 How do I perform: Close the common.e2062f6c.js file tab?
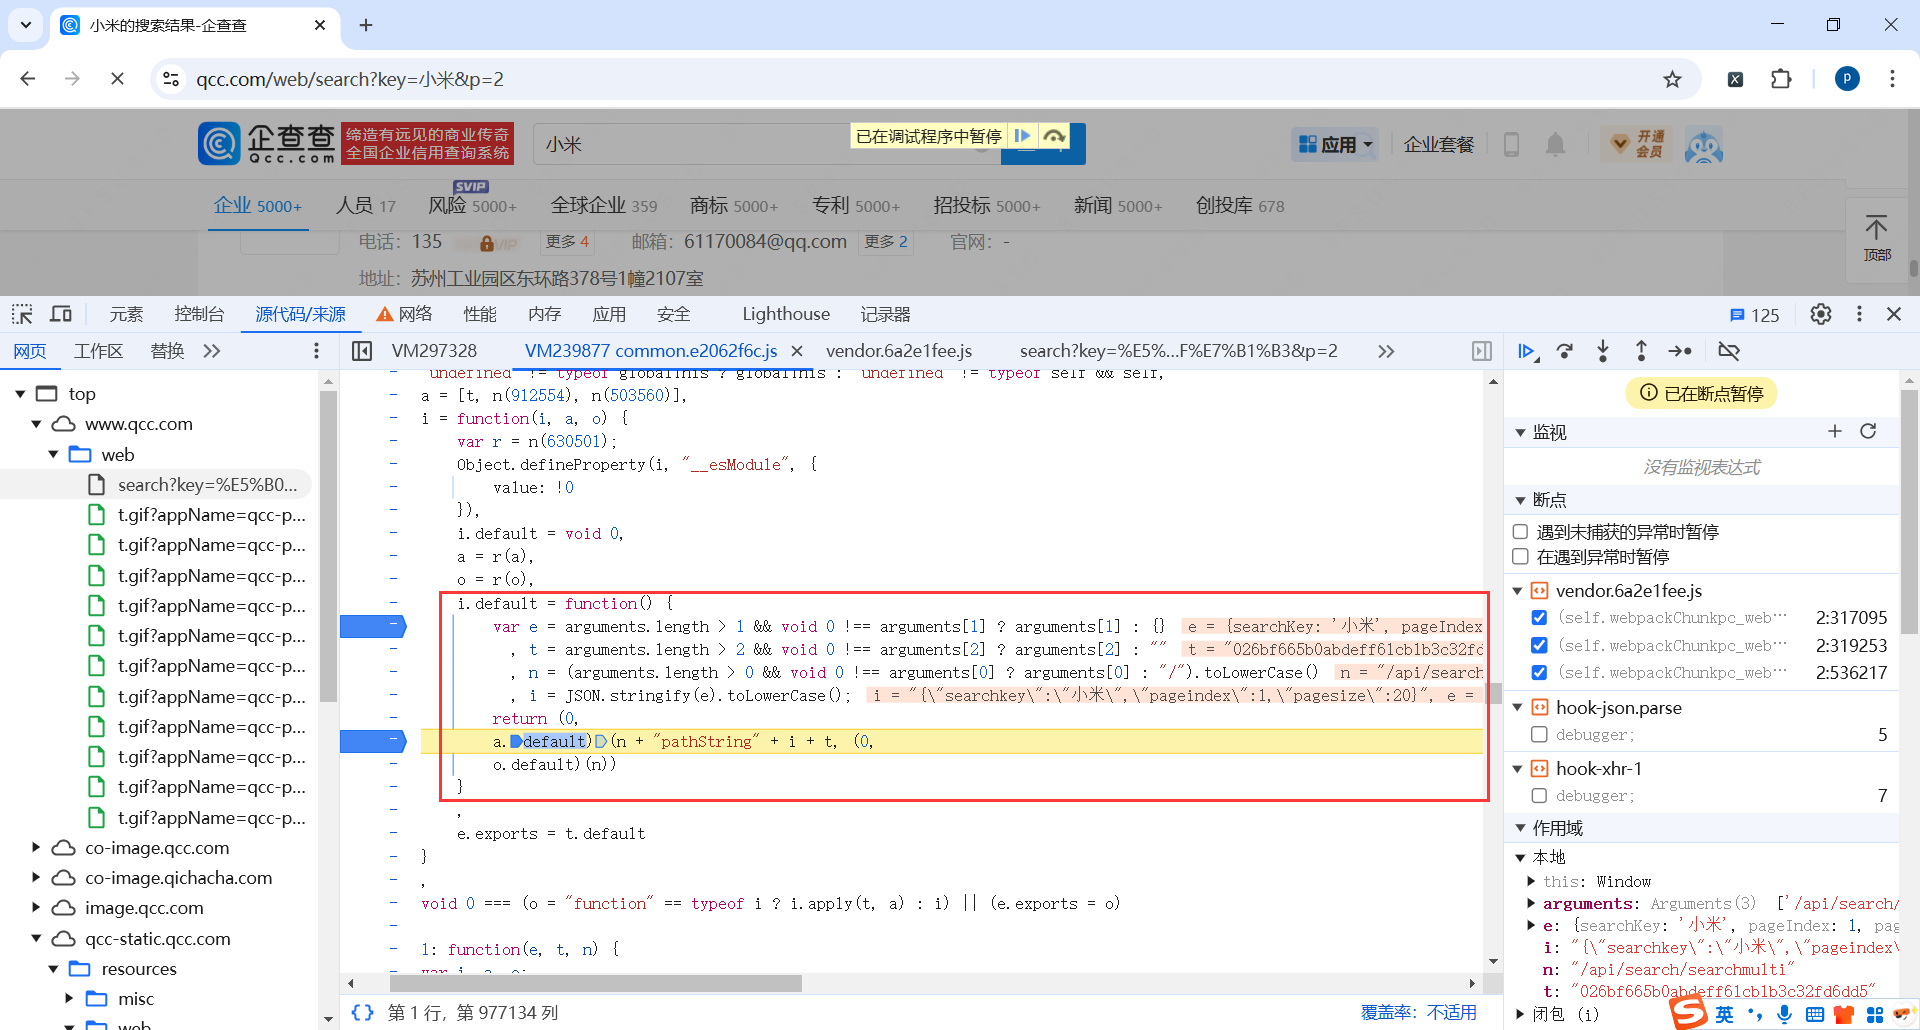tap(797, 351)
